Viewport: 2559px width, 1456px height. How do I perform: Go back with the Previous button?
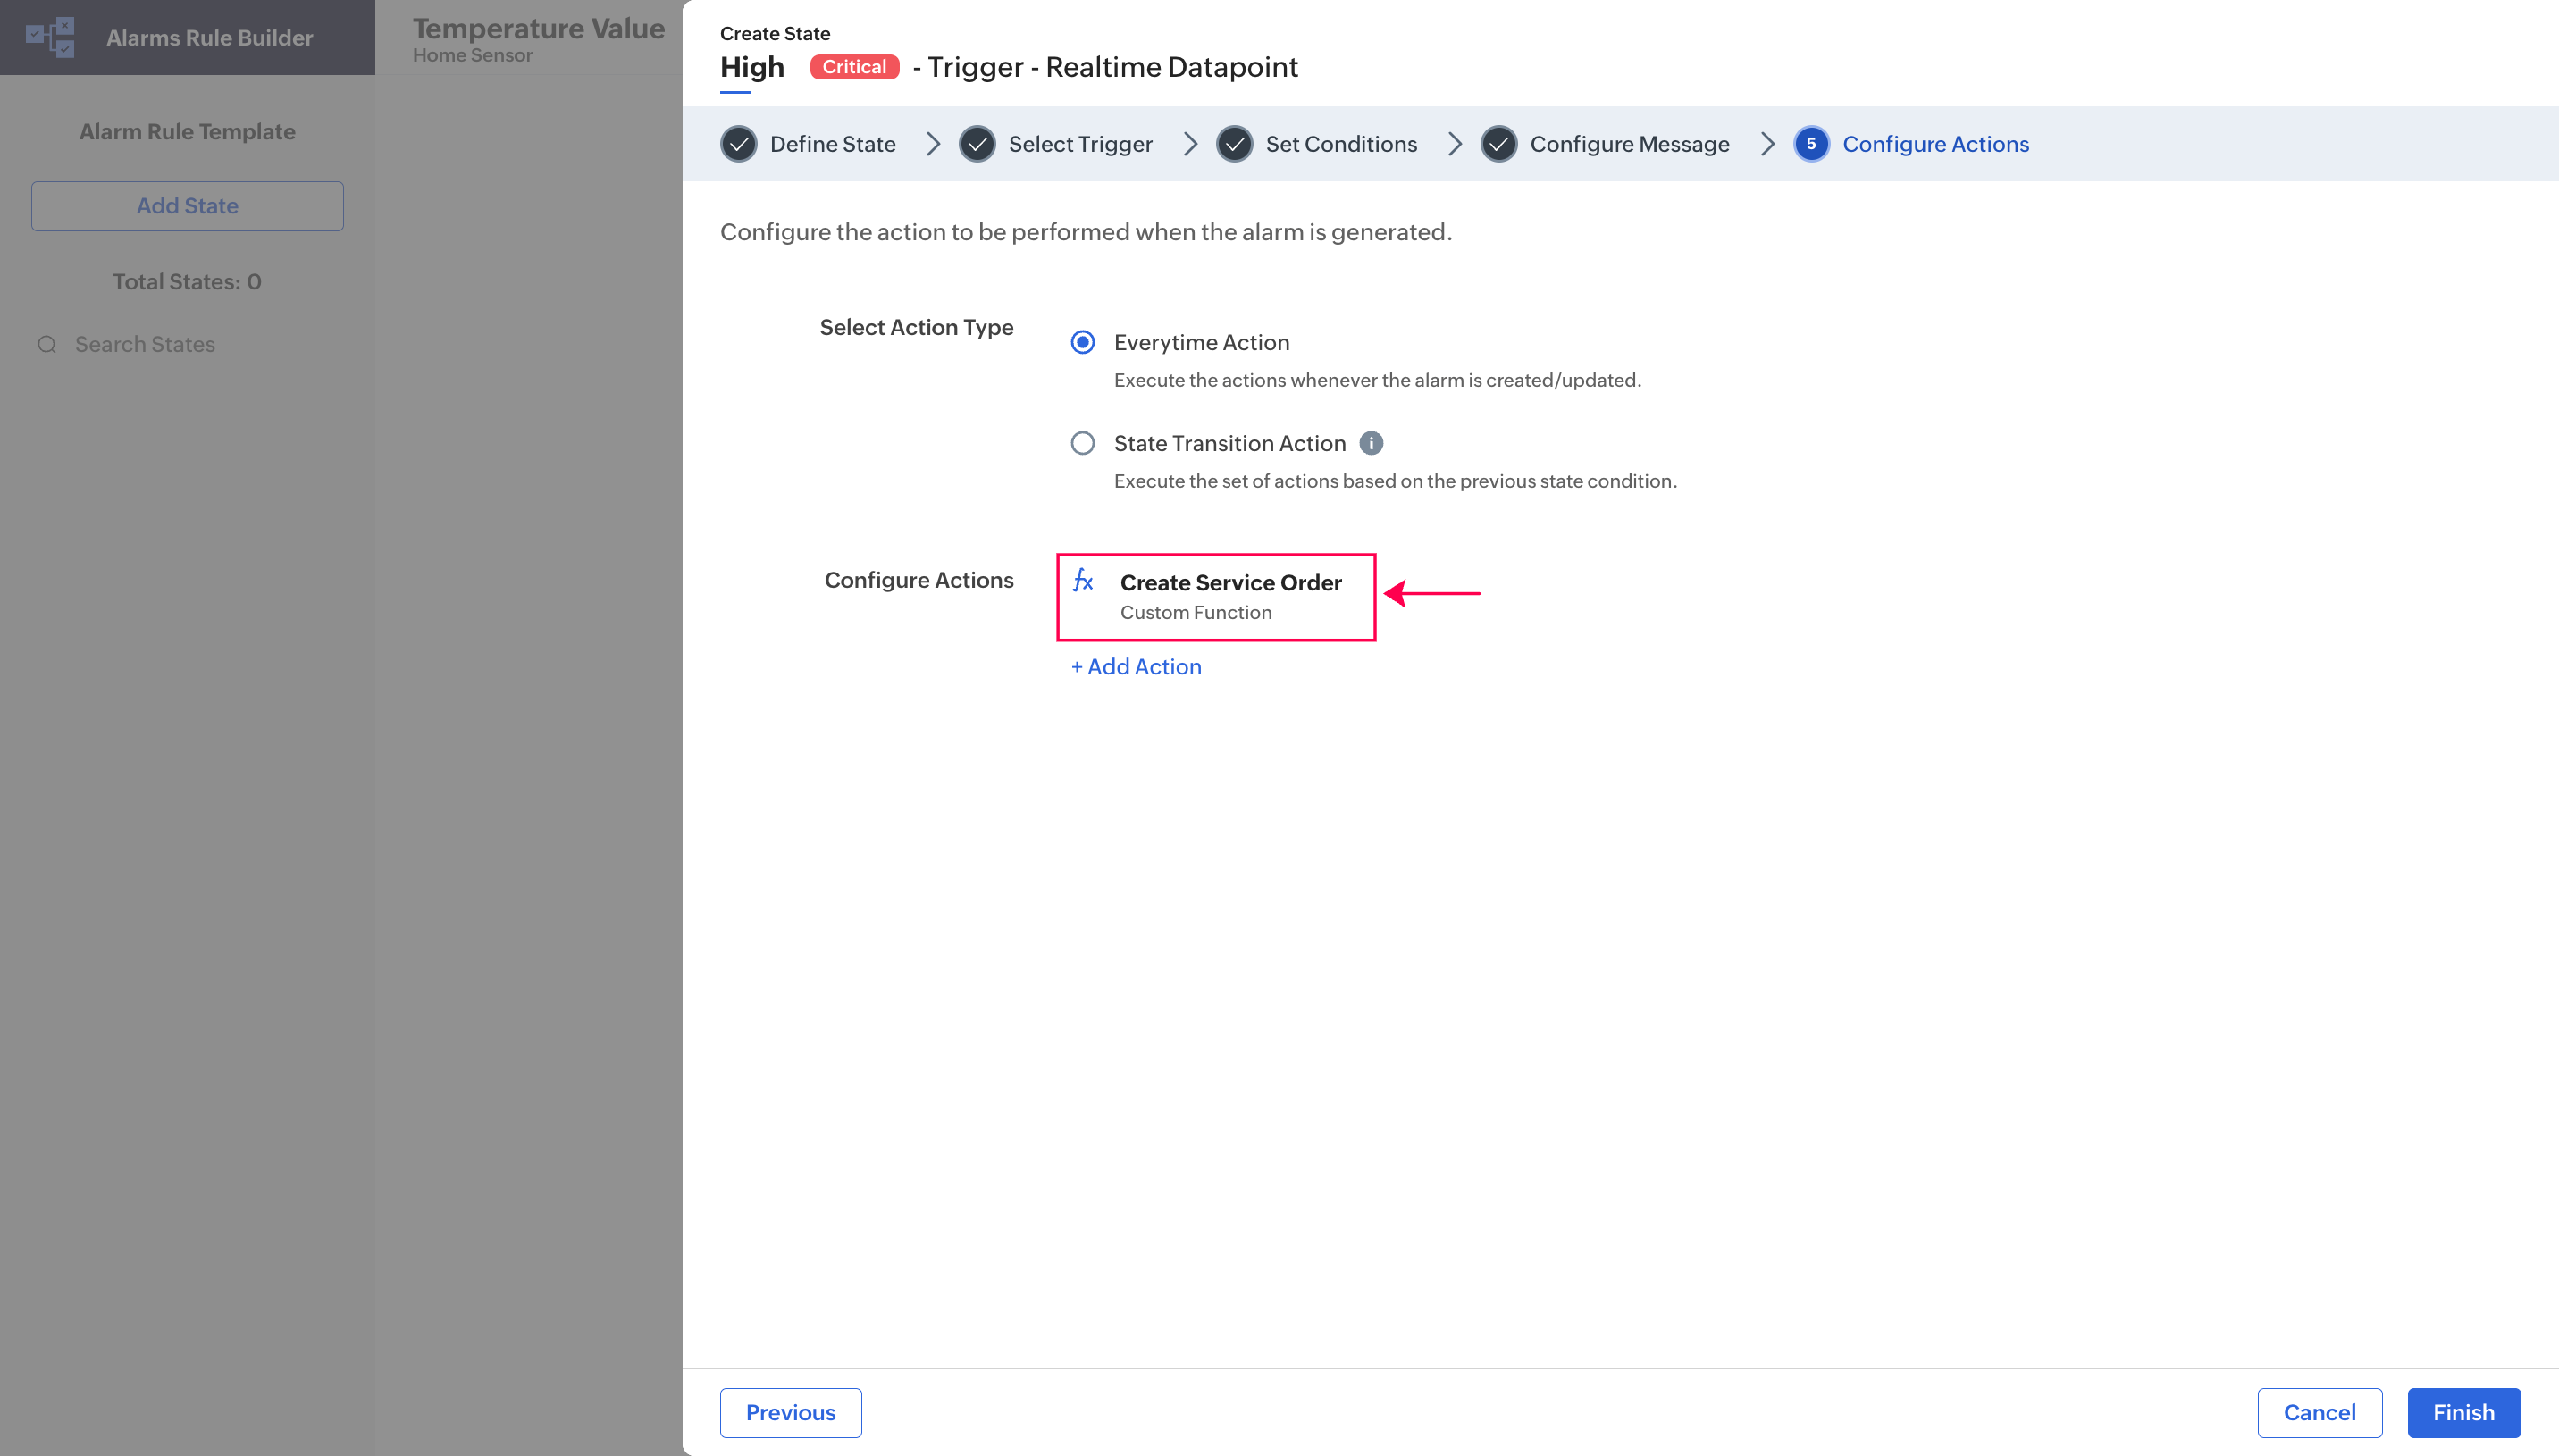pos(790,1412)
